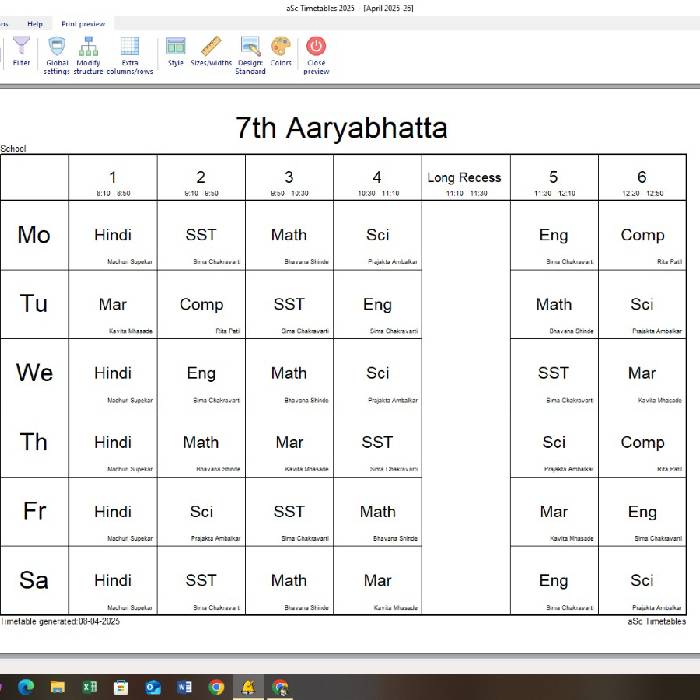Image resolution: width=700 pixels, height=700 pixels.
Task: Open File Explorer from the taskbar
Action: pyautogui.click(x=58, y=687)
